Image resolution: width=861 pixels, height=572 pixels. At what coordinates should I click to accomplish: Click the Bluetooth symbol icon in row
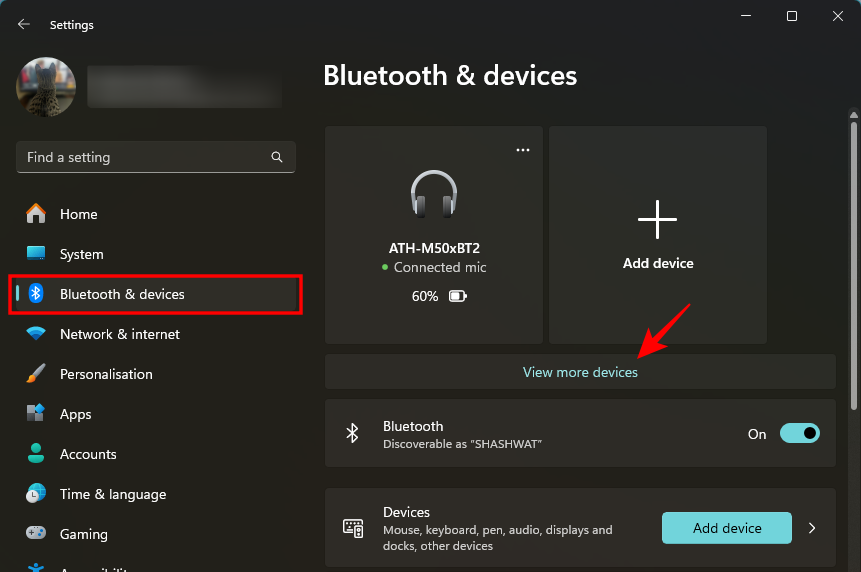353,433
